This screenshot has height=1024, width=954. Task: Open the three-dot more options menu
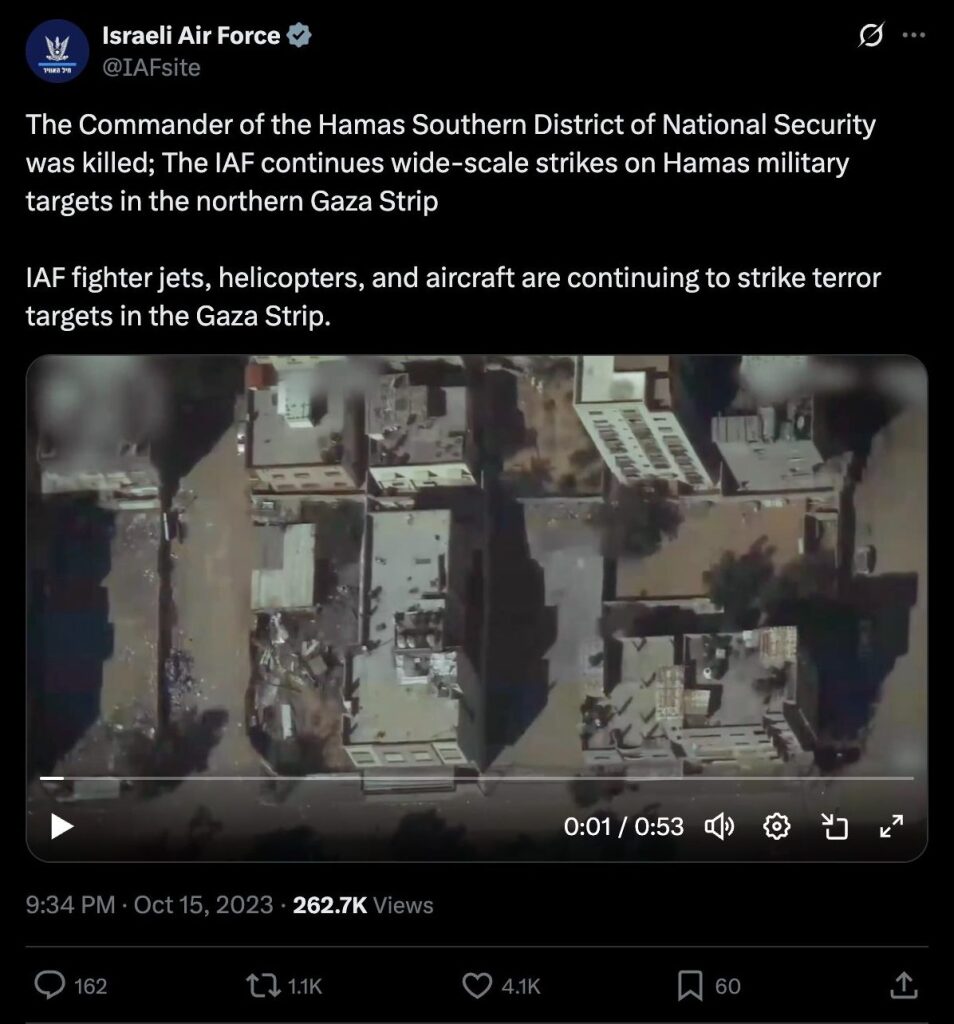point(913,35)
